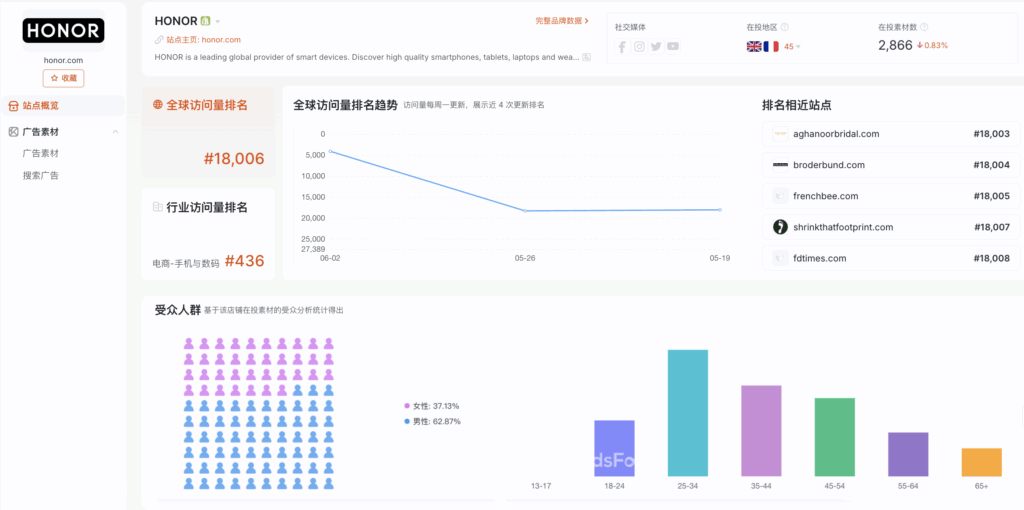Open aghanoorbridal.com site row
Viewport: 1024px width, 510px height.
pyautogui.click(x=891, y=134)
